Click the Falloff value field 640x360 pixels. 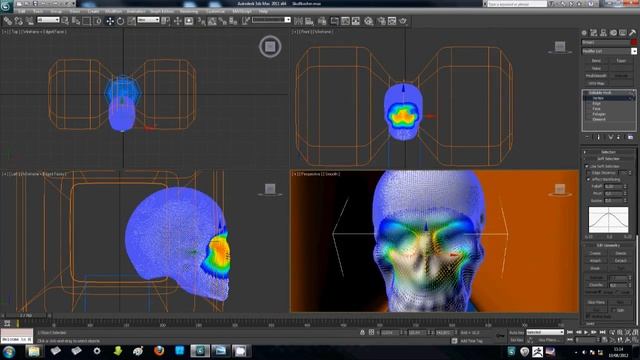pos(613,187)
